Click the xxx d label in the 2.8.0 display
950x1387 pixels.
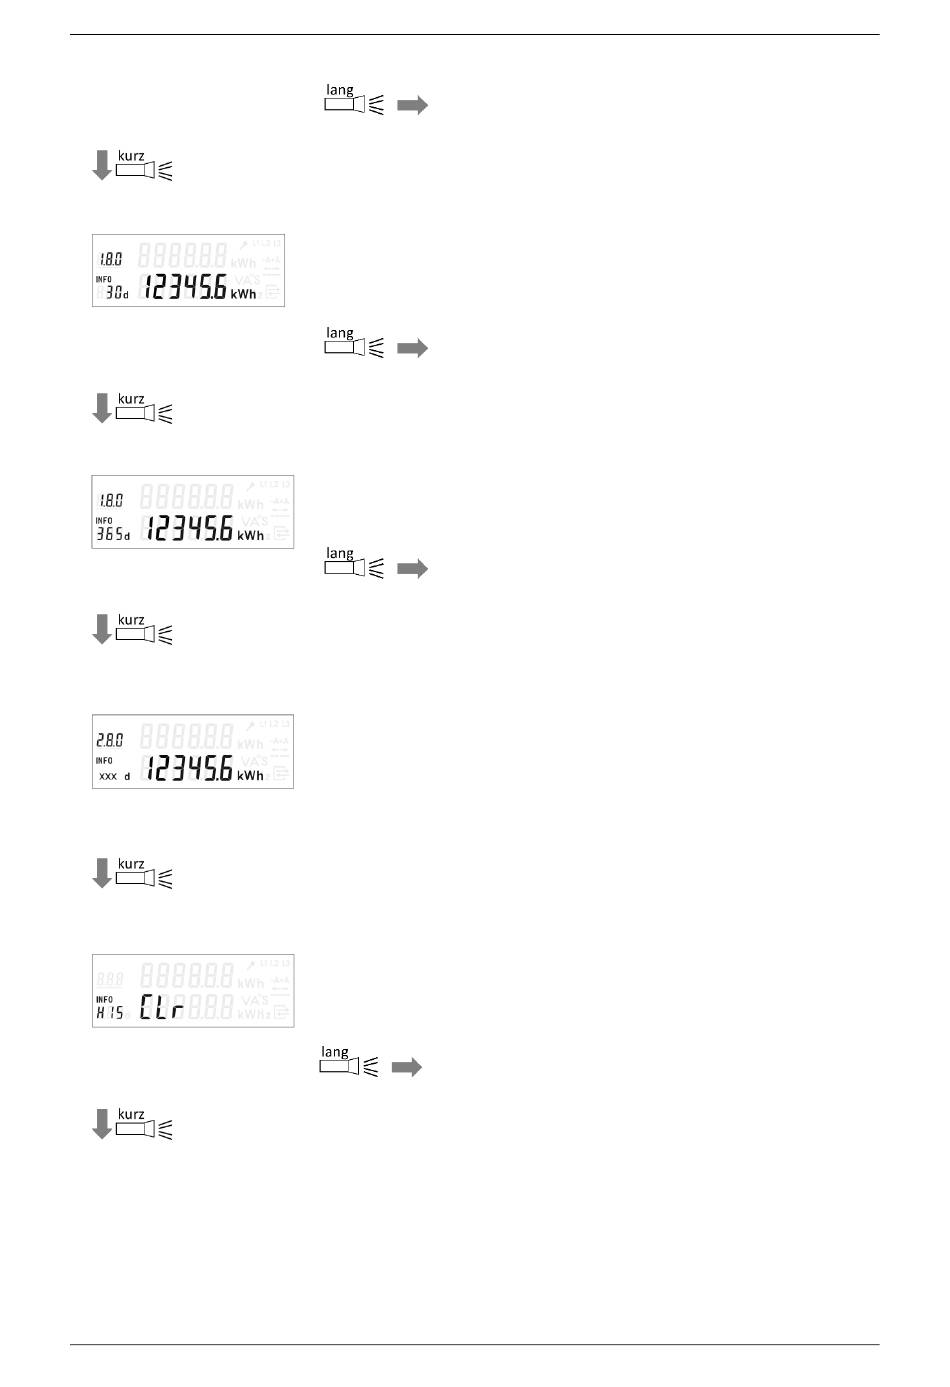[114, 776]
